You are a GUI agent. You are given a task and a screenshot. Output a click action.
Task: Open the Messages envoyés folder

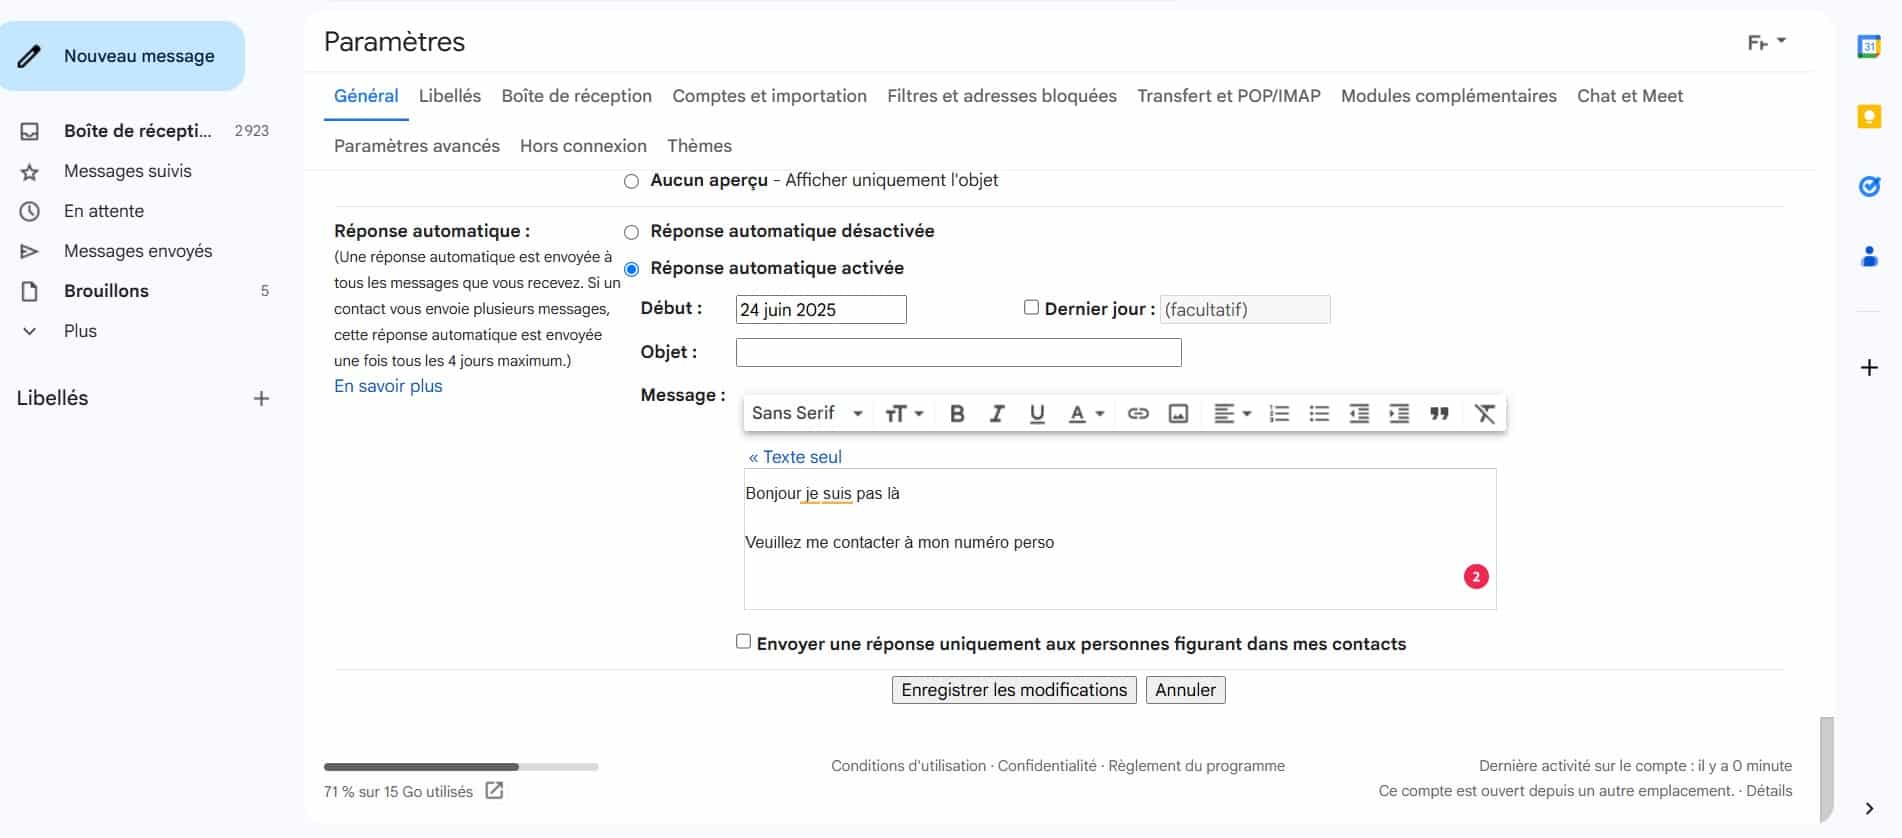coord(138,251)
